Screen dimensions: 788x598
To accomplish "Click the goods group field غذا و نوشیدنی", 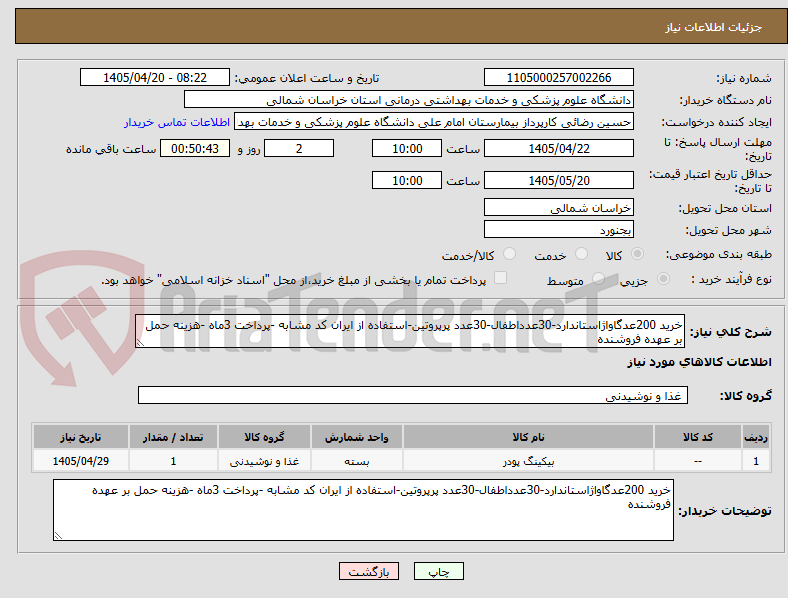I will point(413,395).
